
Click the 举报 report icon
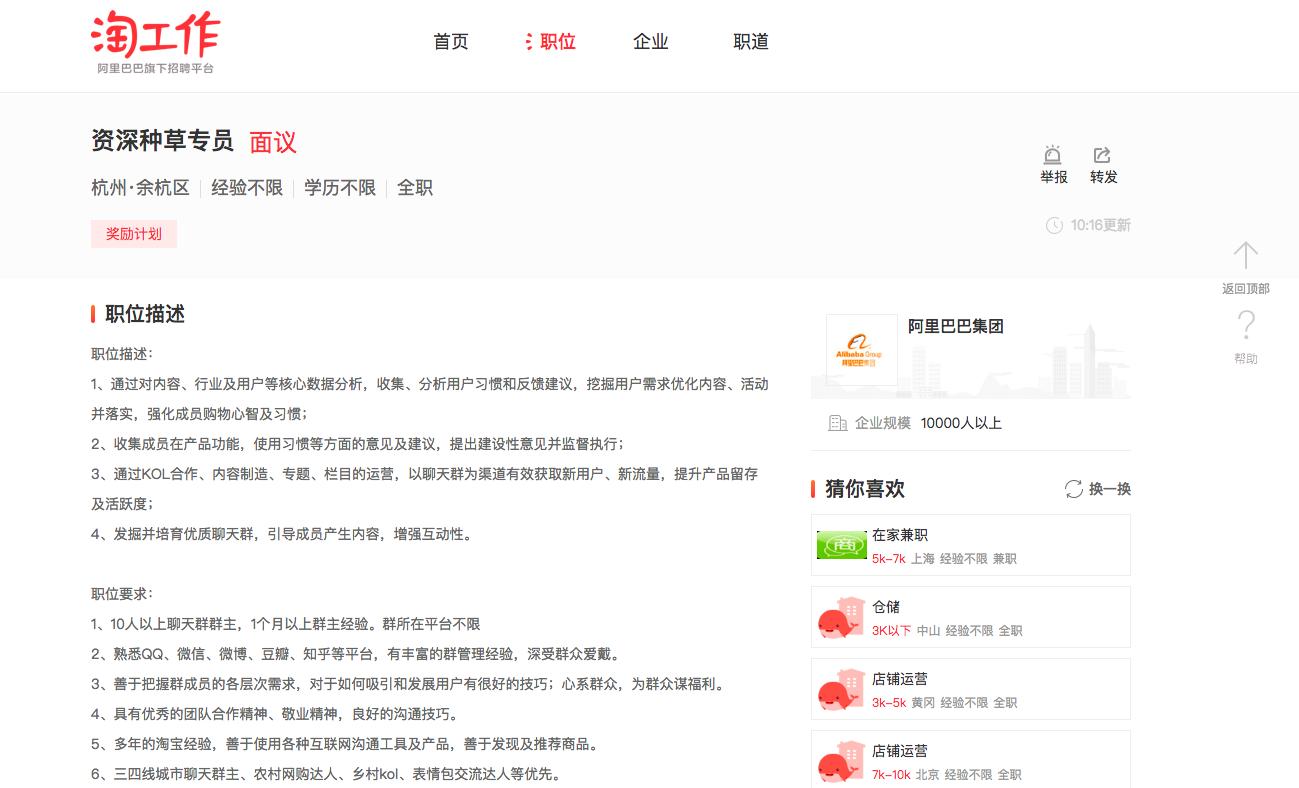click(1052, 163)
